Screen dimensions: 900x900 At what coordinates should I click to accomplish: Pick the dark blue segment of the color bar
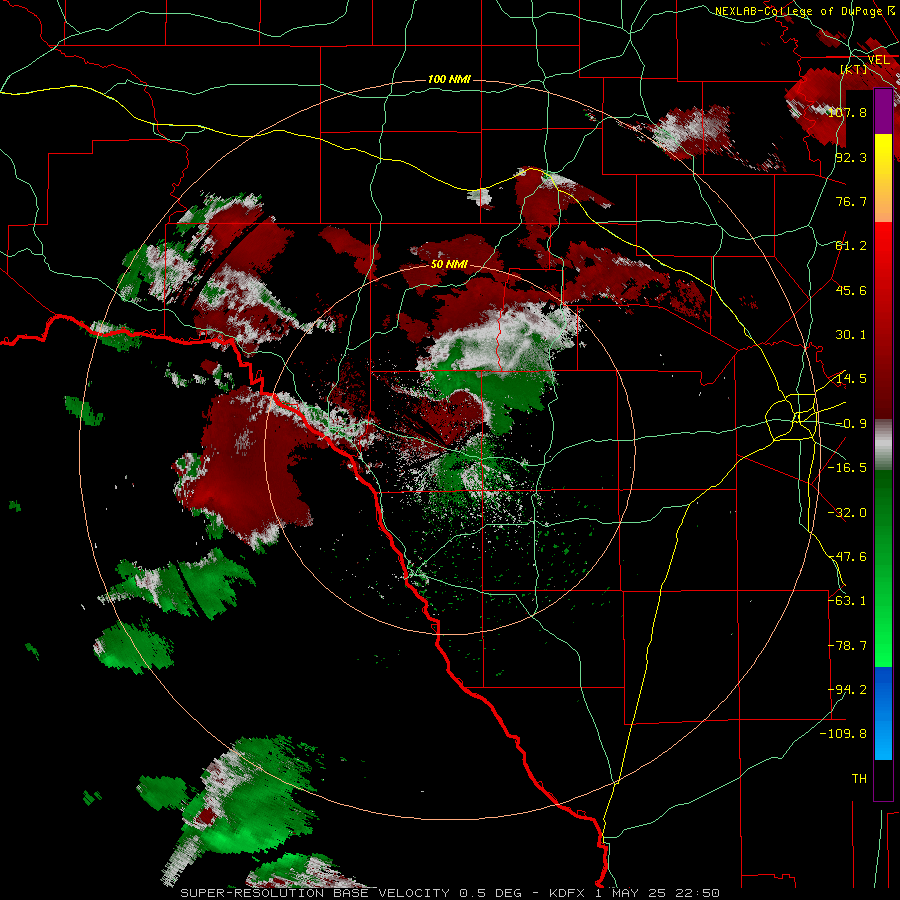(x=883, y=689)
